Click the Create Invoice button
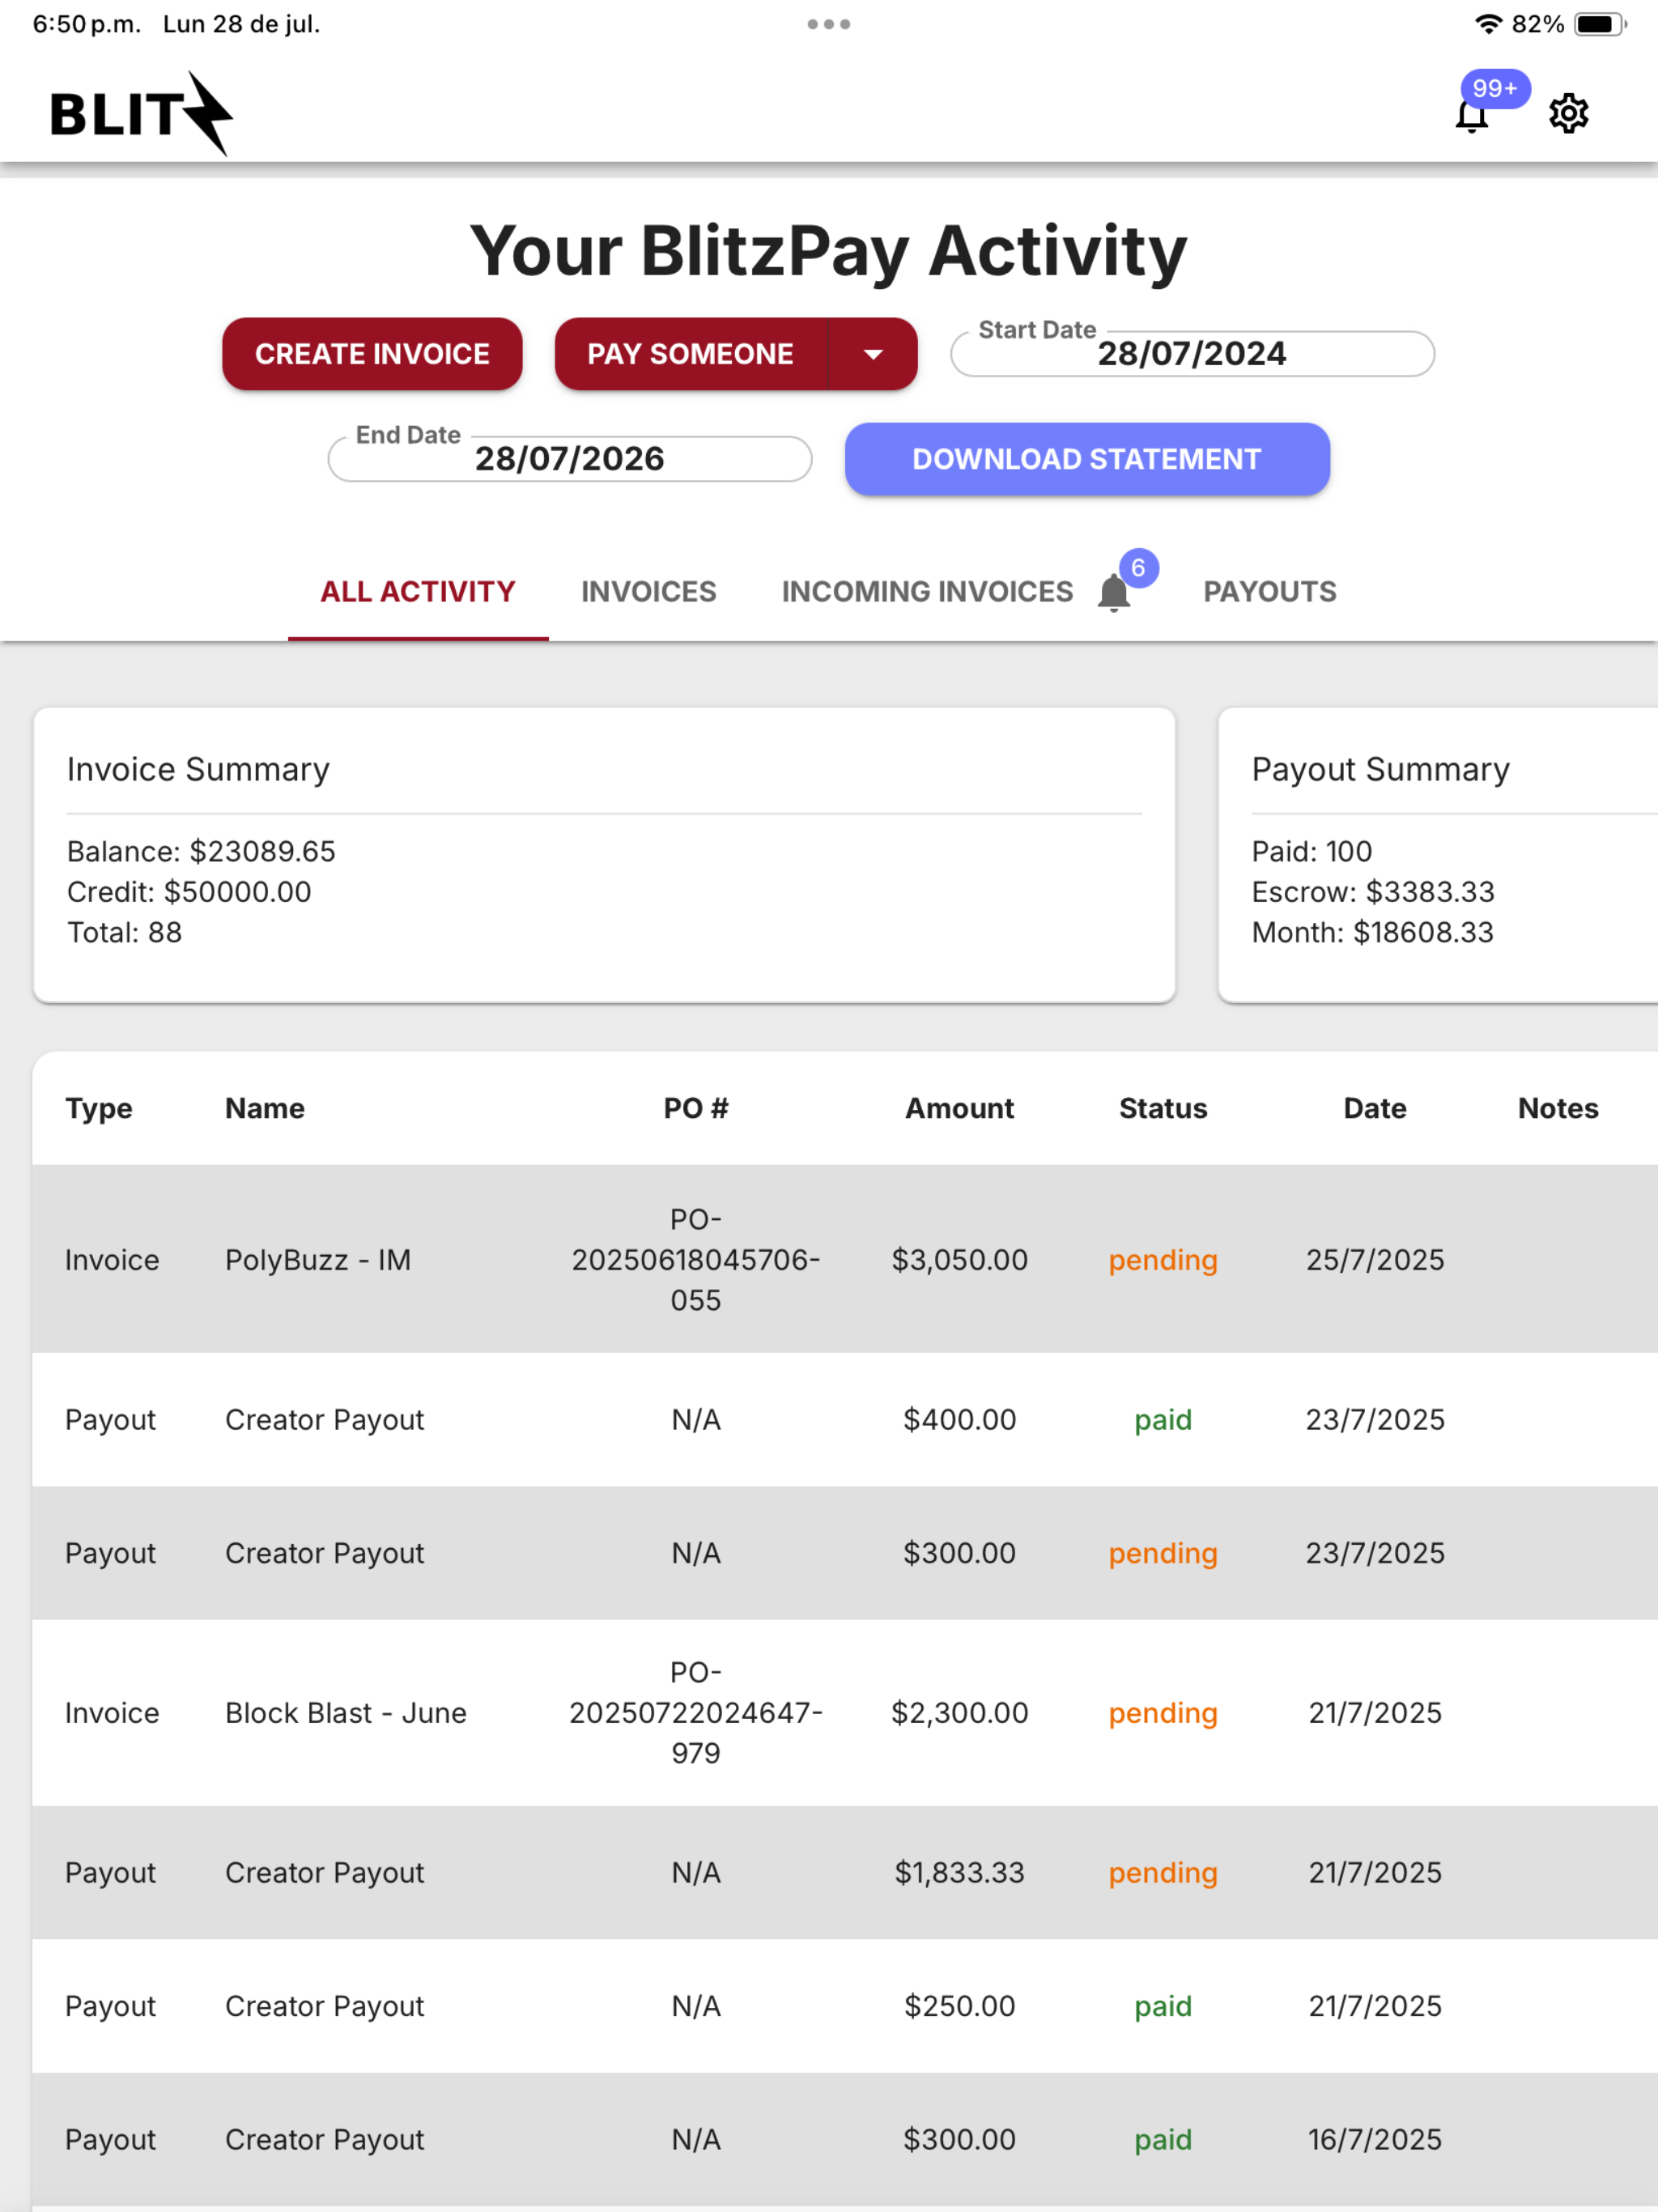This screenshot has width=1658, height=2212. click(x=372, y=354)
